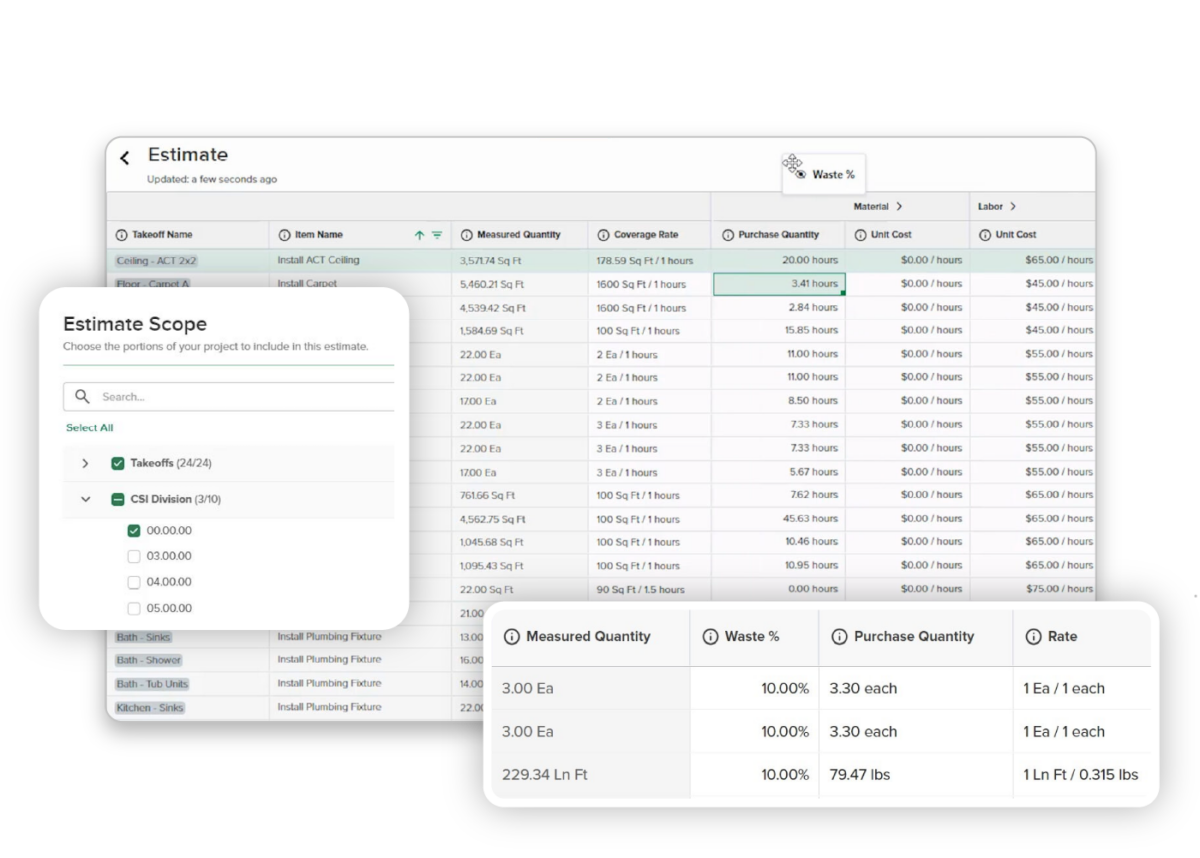Collapse the CSI Division list
The width and height of the screenshot is (1200, 858).
[85, 499]
